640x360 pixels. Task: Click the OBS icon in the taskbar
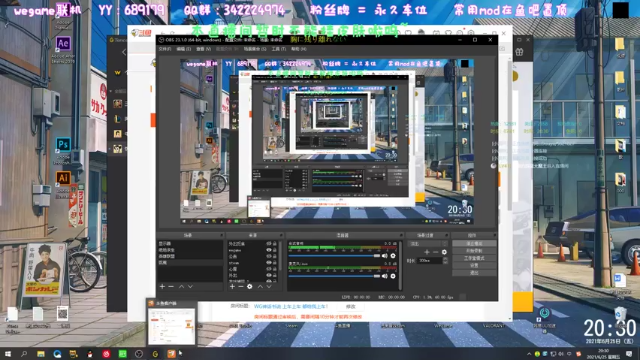click(139, 354)
